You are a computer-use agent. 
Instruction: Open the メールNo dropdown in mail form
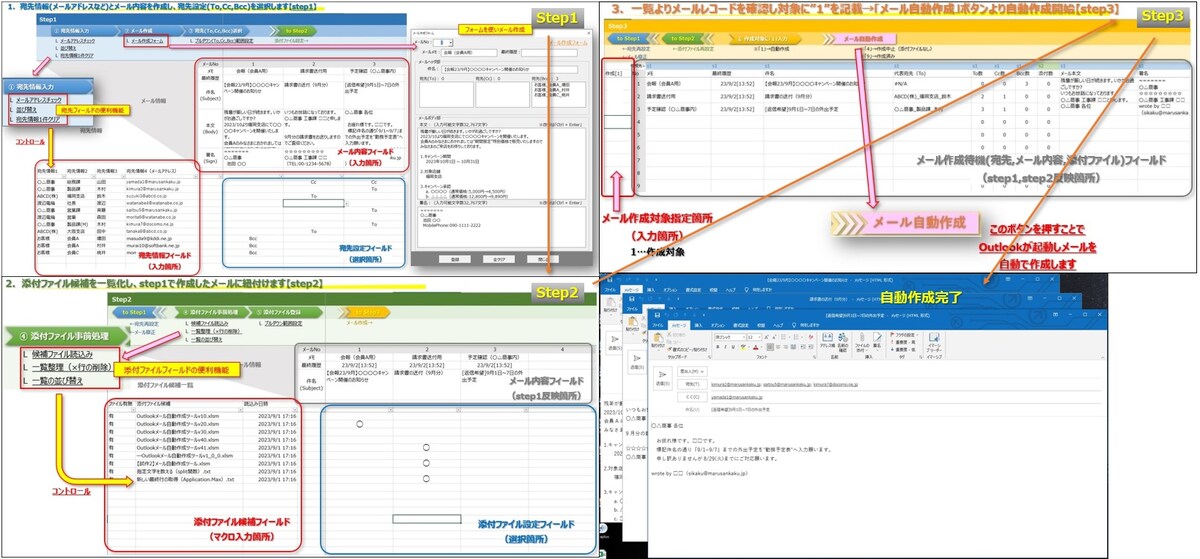(451, 43)
